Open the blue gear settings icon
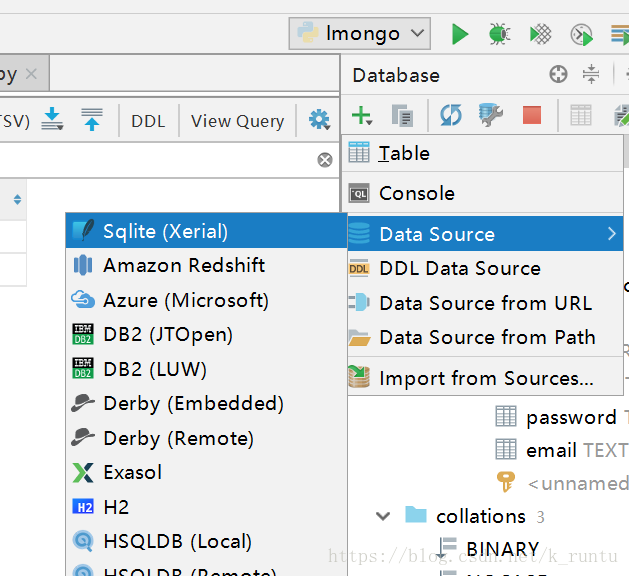Screen dimensions: 629x576 [319, 120]
